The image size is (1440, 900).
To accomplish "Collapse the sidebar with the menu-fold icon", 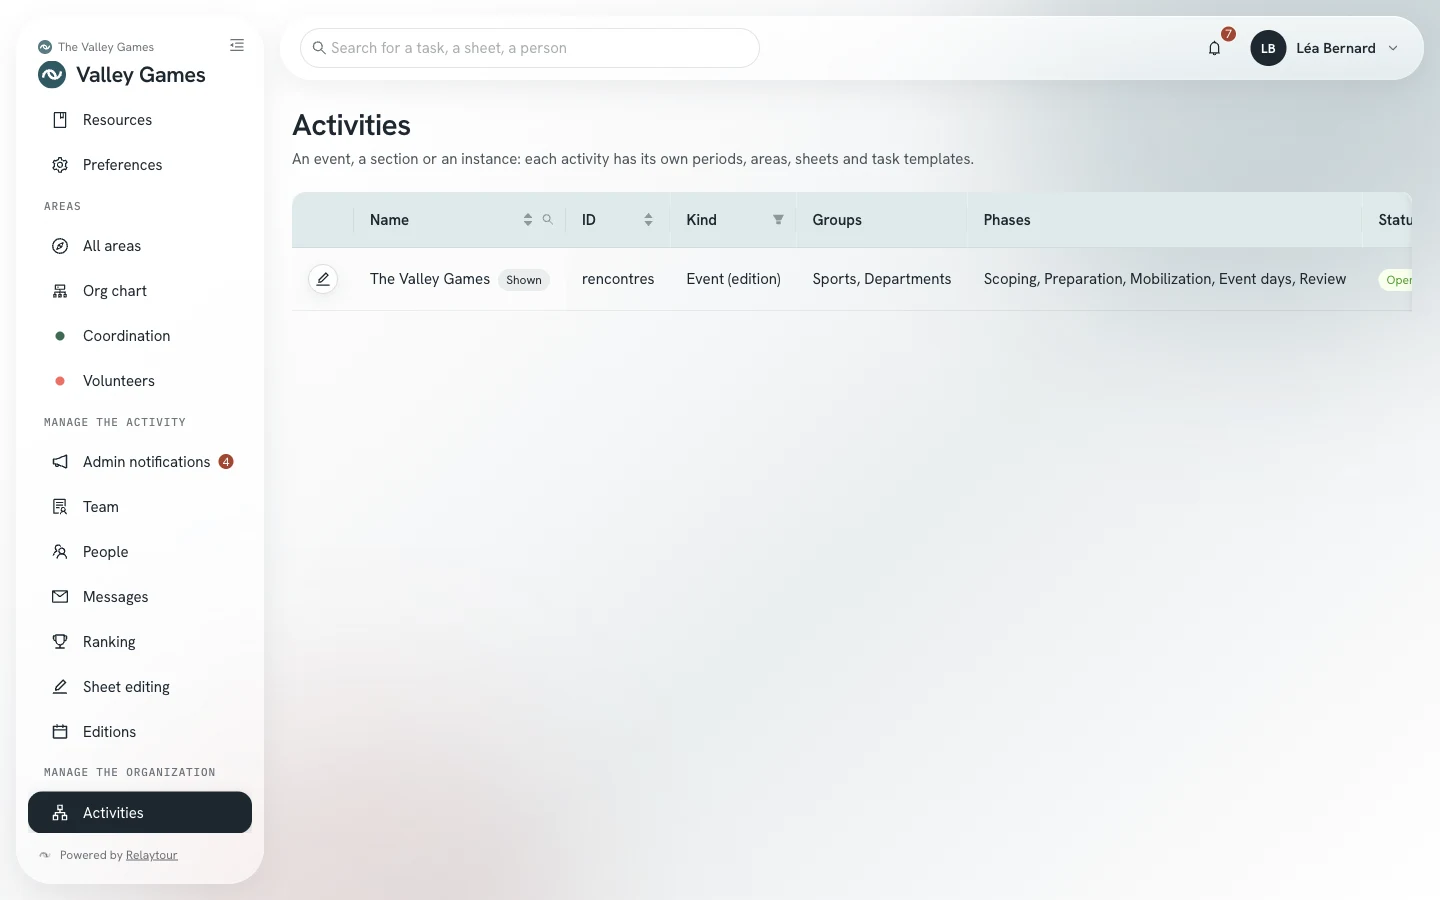I will tap(237, 45).
